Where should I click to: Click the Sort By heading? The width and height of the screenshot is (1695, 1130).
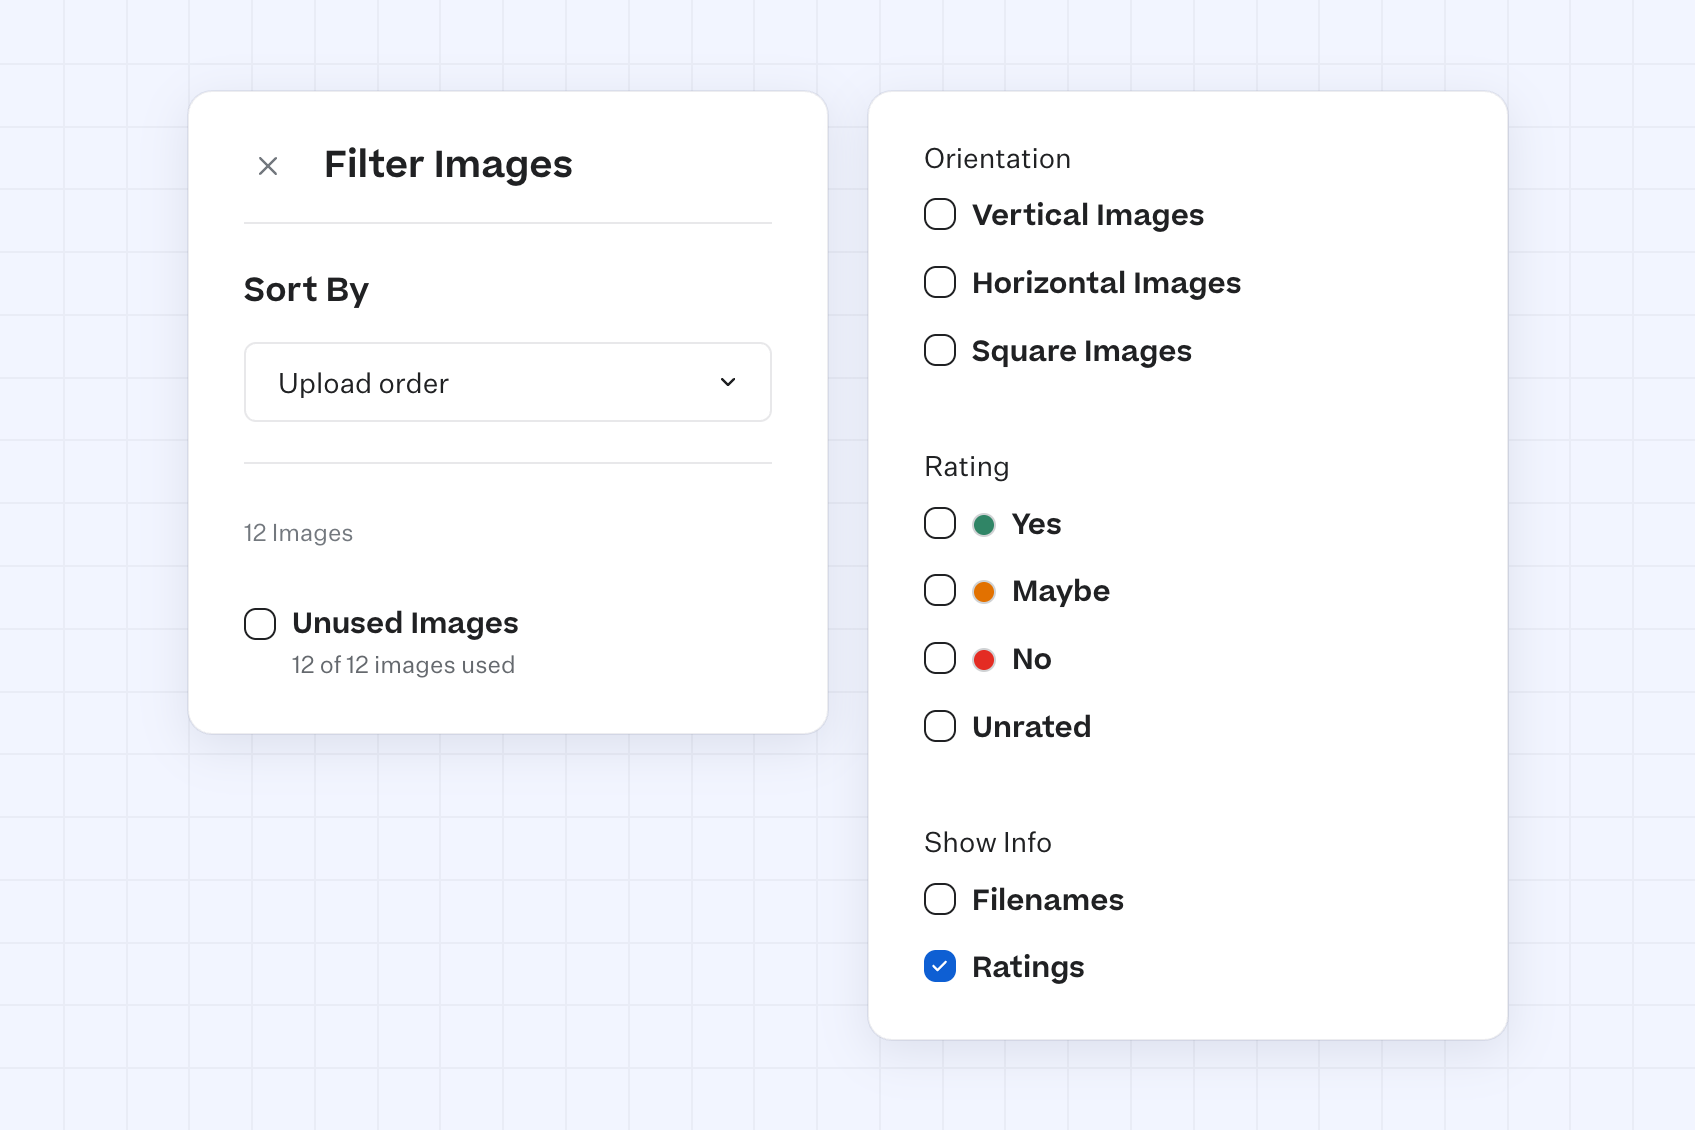pos(306,290)
